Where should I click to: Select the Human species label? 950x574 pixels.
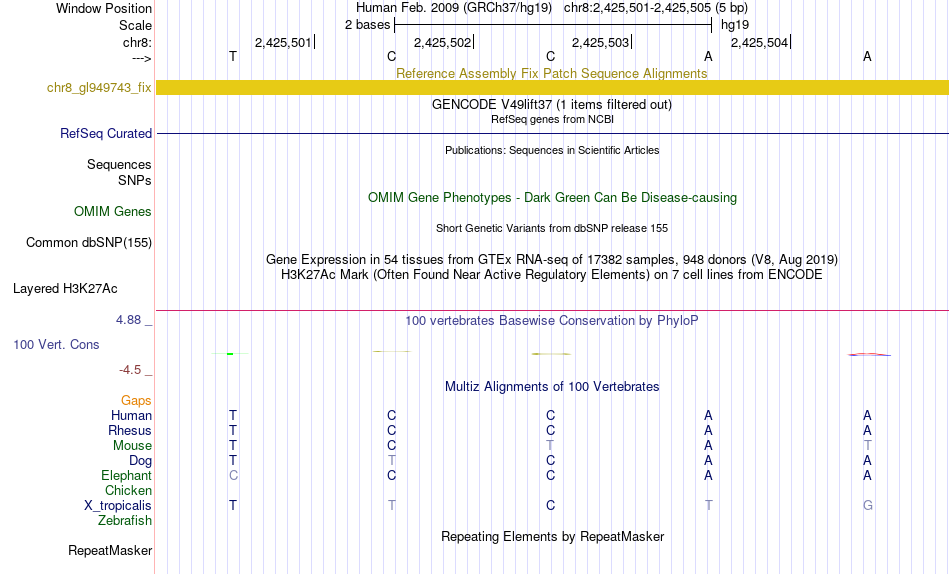click(x=131, y=415)
